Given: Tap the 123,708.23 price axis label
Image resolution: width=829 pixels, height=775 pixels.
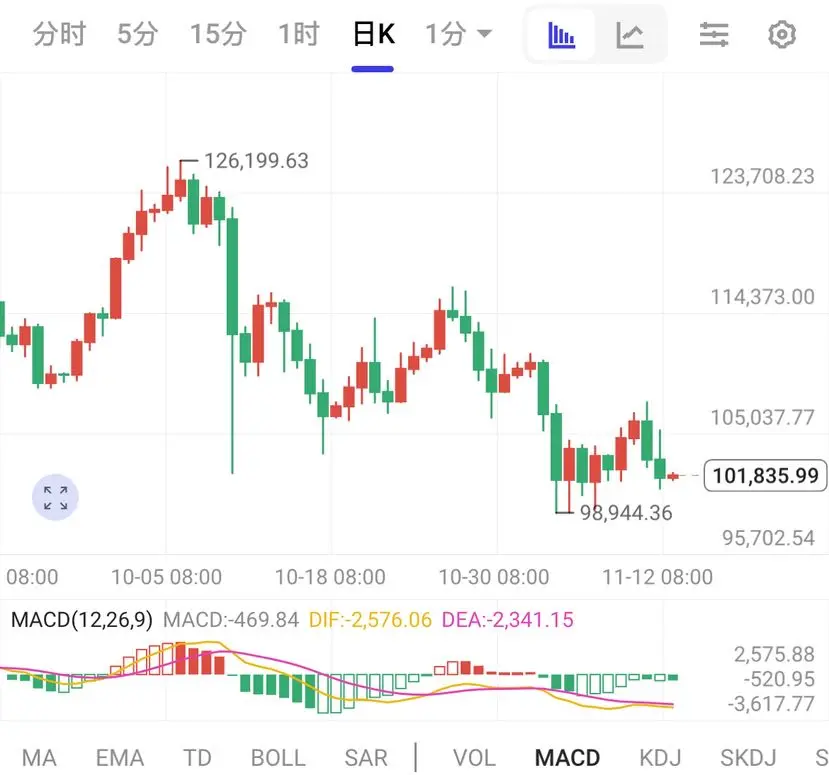Looking at the screenshot, I should coord(762,177).
